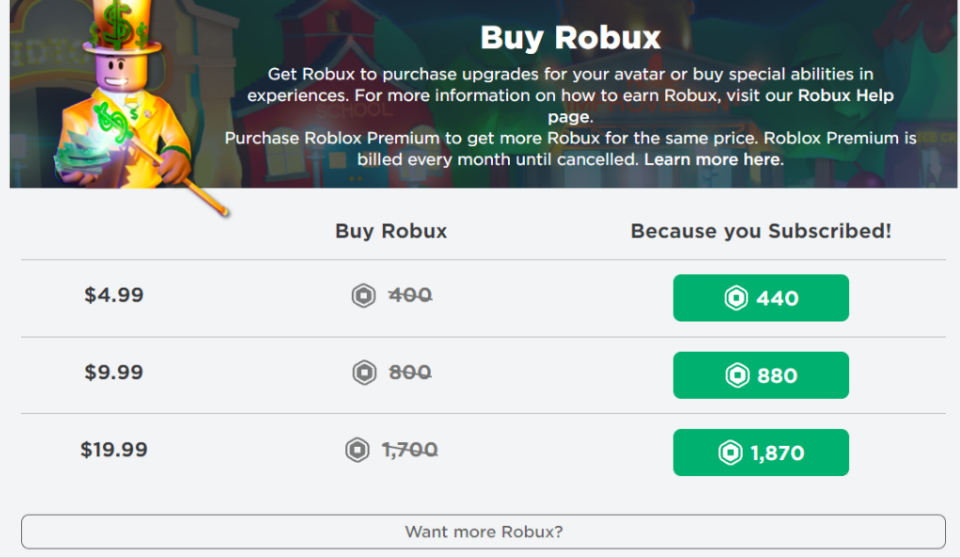Click the Robux coin icon in 880 button
This screenshot has width=960, height=558.
point(737,375)
